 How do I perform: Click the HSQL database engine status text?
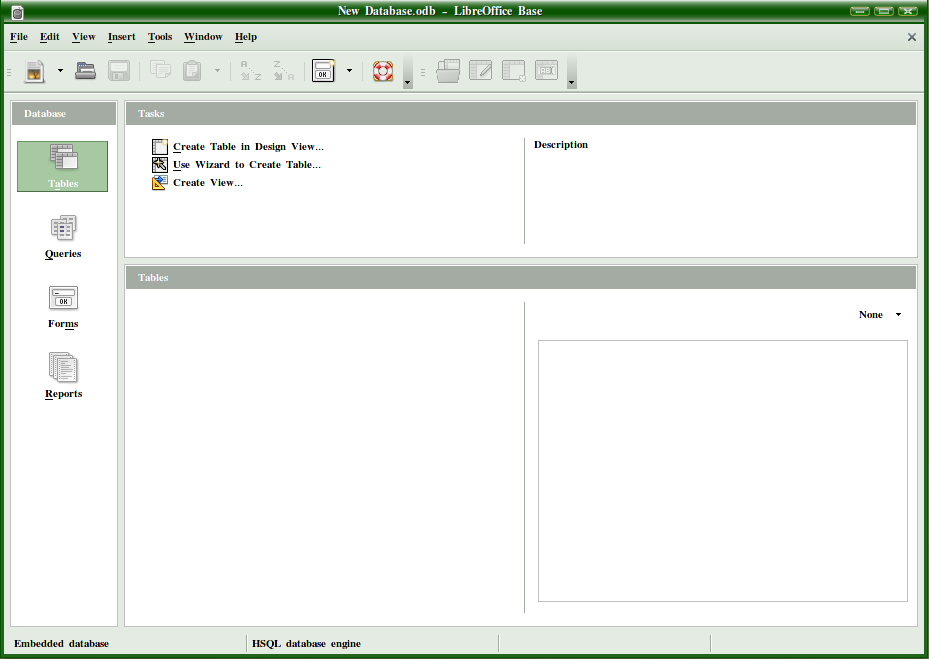306,644
